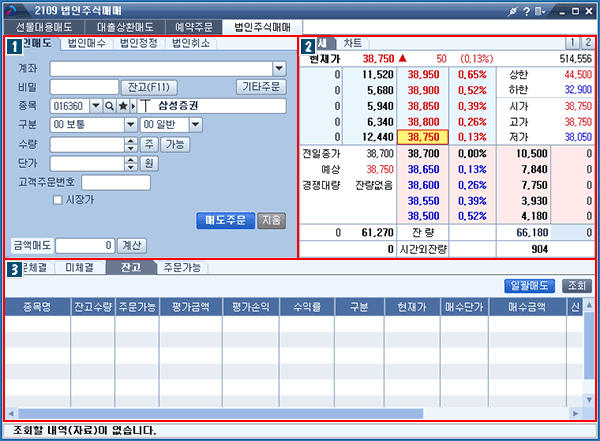Click the 일괄매도 button
The height and width of the screenshot is (441, 600).
click(x=530, y=285)
